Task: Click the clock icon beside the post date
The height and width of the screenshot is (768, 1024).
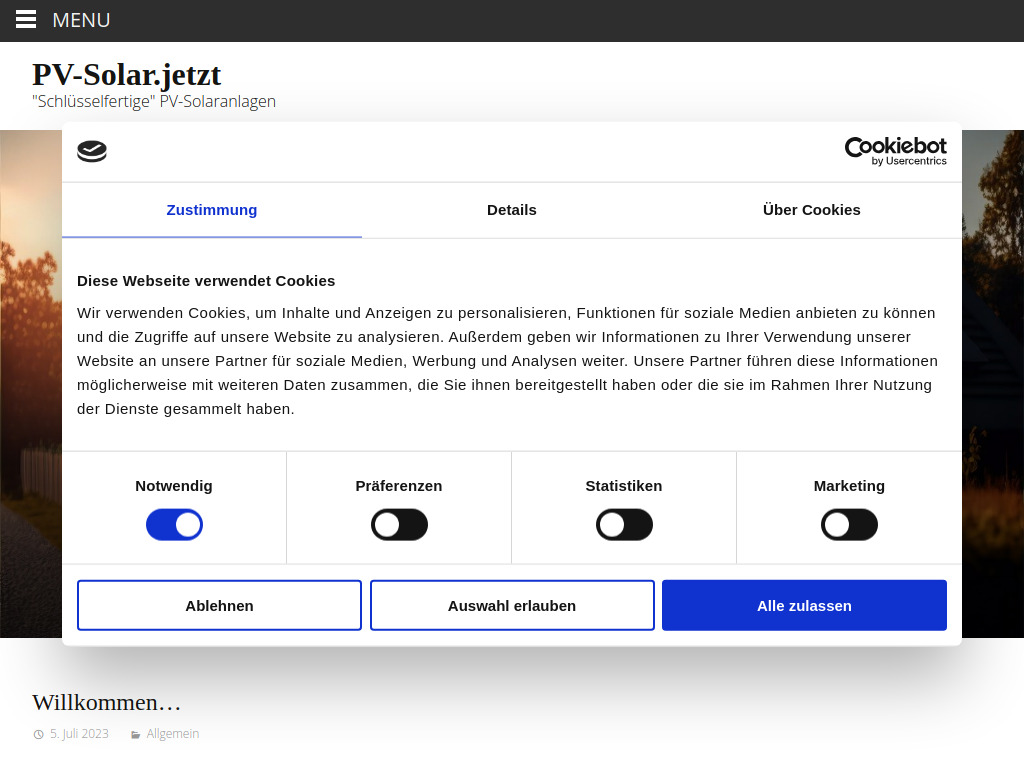Action: [x=37, y=733]
